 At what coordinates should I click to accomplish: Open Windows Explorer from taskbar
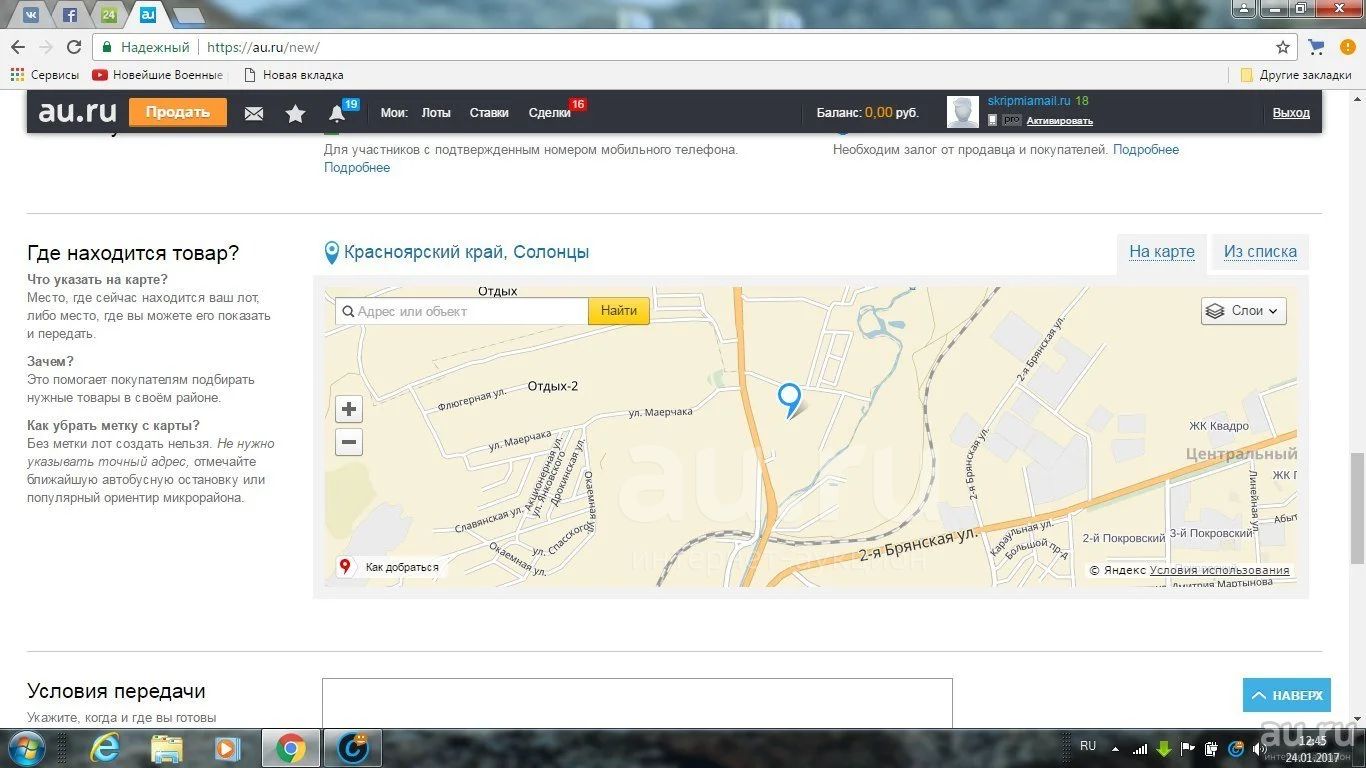(x=166, y=748)
